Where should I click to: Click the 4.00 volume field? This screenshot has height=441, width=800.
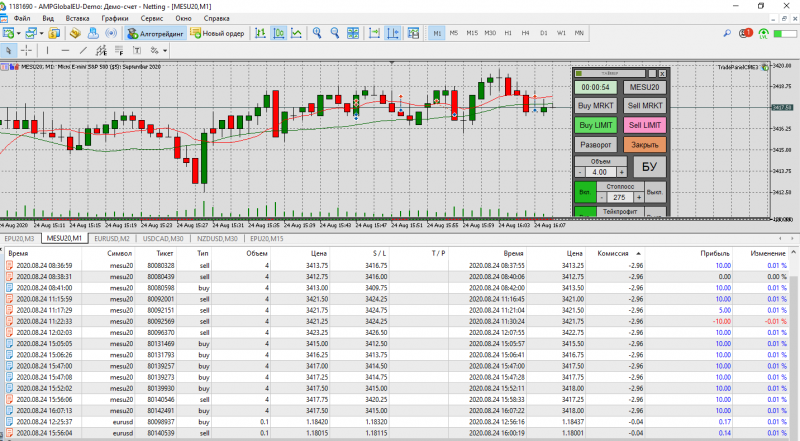coord(601,173)
